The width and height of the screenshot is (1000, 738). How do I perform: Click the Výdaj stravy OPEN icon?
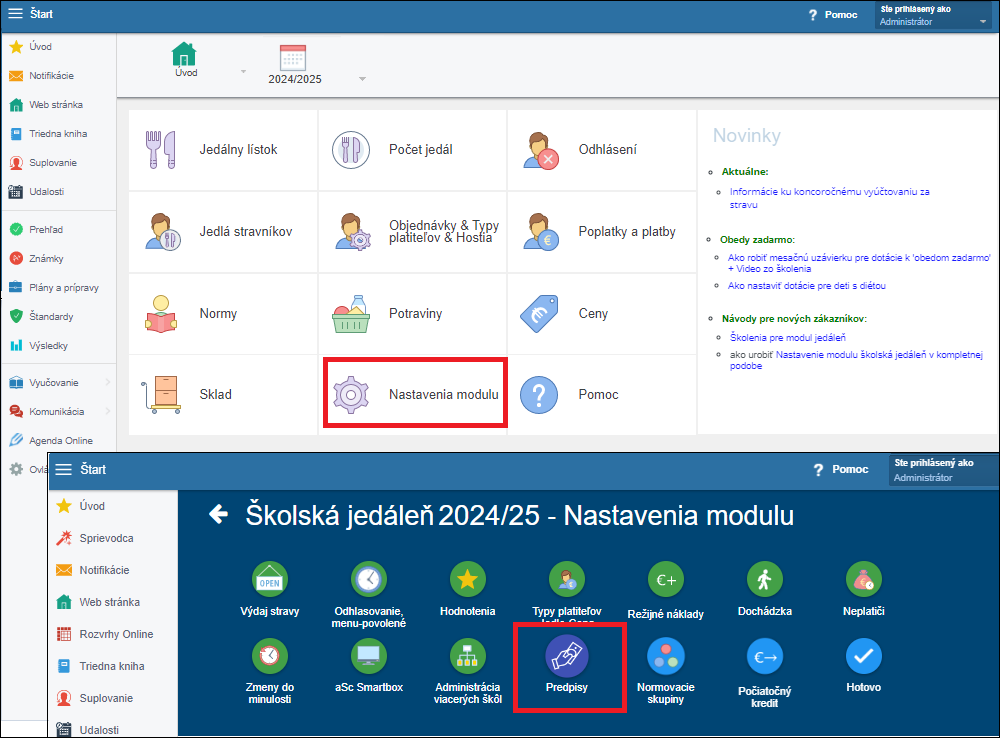tap(270, 579)
